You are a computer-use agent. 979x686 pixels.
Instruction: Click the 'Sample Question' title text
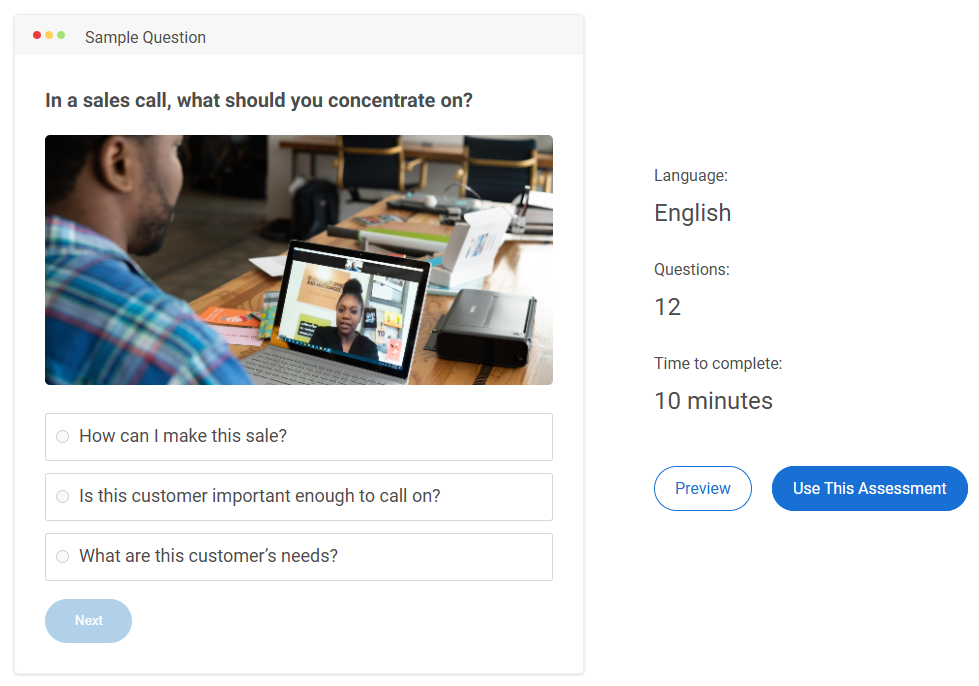pos(145,37)
